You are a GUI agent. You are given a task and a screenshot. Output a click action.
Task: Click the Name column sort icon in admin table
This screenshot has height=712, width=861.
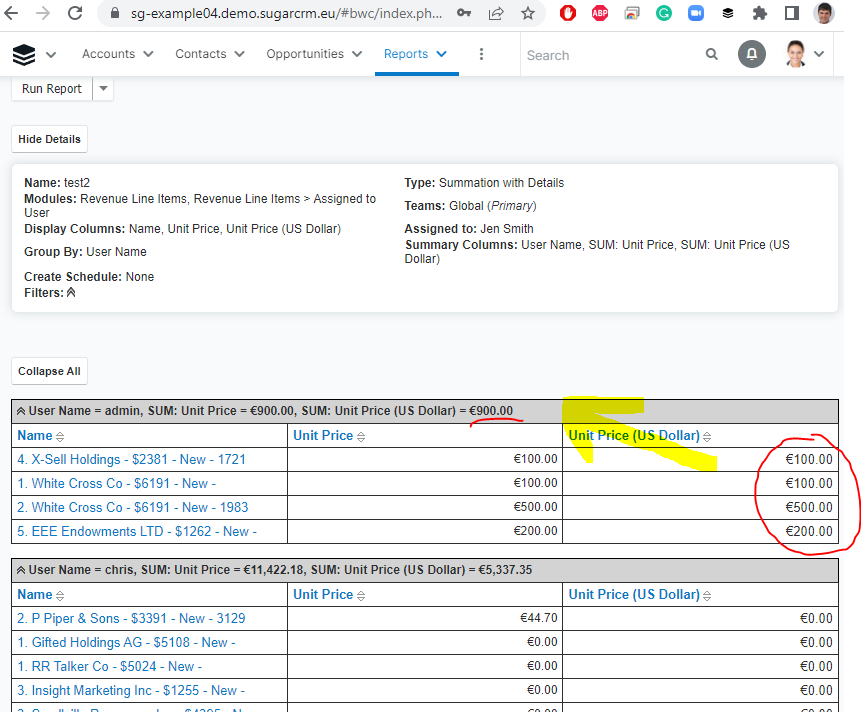pos(60,436)
